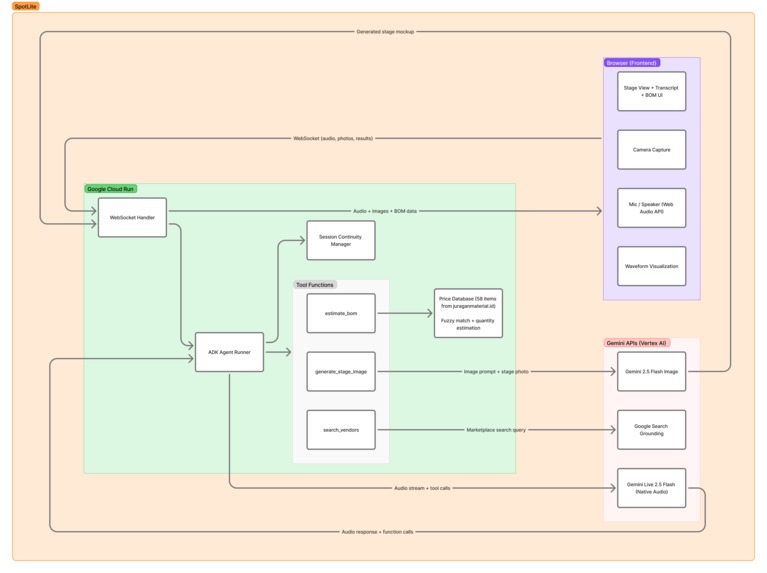Screen dimensions: 767x573
Task: Click 'Image prompt + stage photo' connector label
Action: [496, 371]
